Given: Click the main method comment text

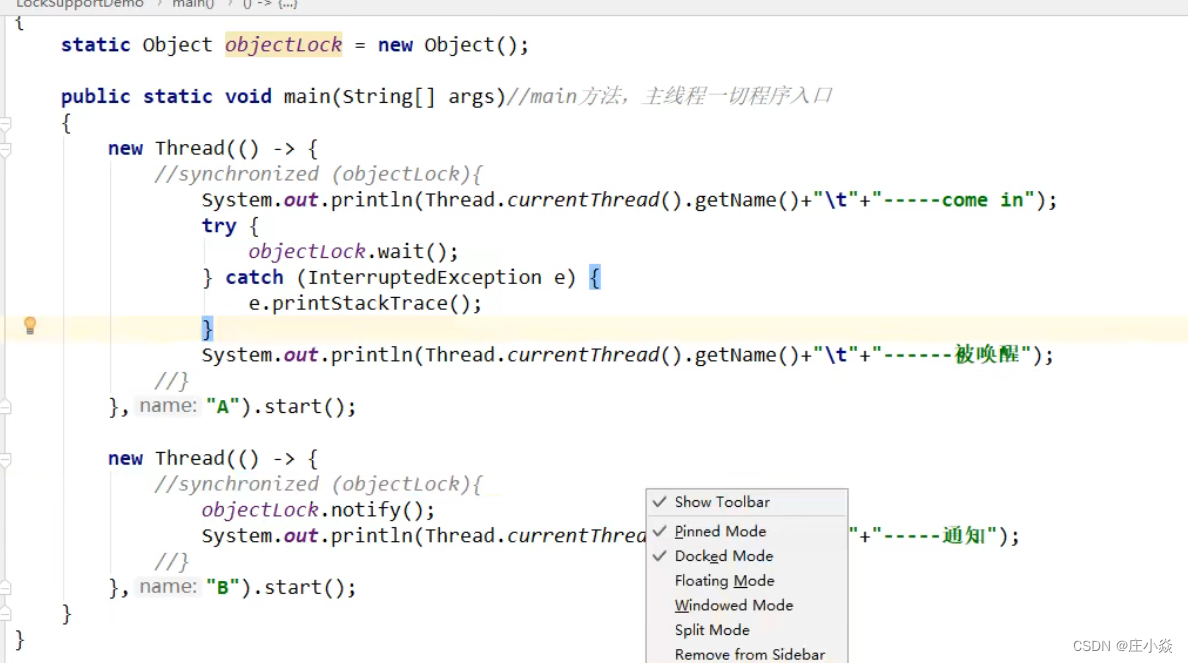Looking at the screenshot, I should (669, 96).
